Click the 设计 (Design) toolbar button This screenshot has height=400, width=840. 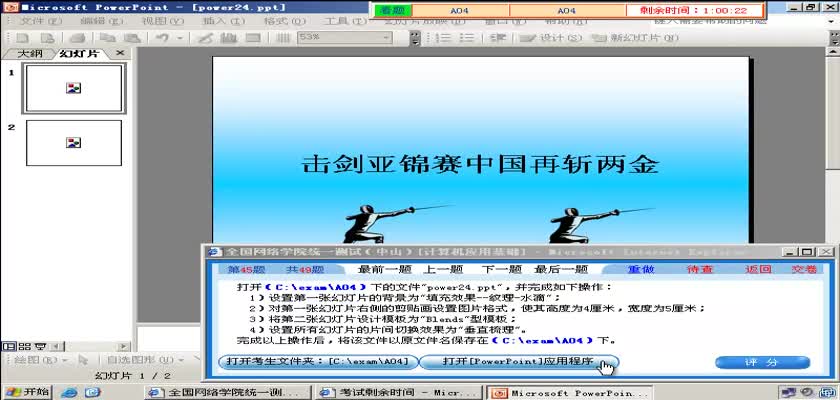pyautogui.click(x=551, y=38)
